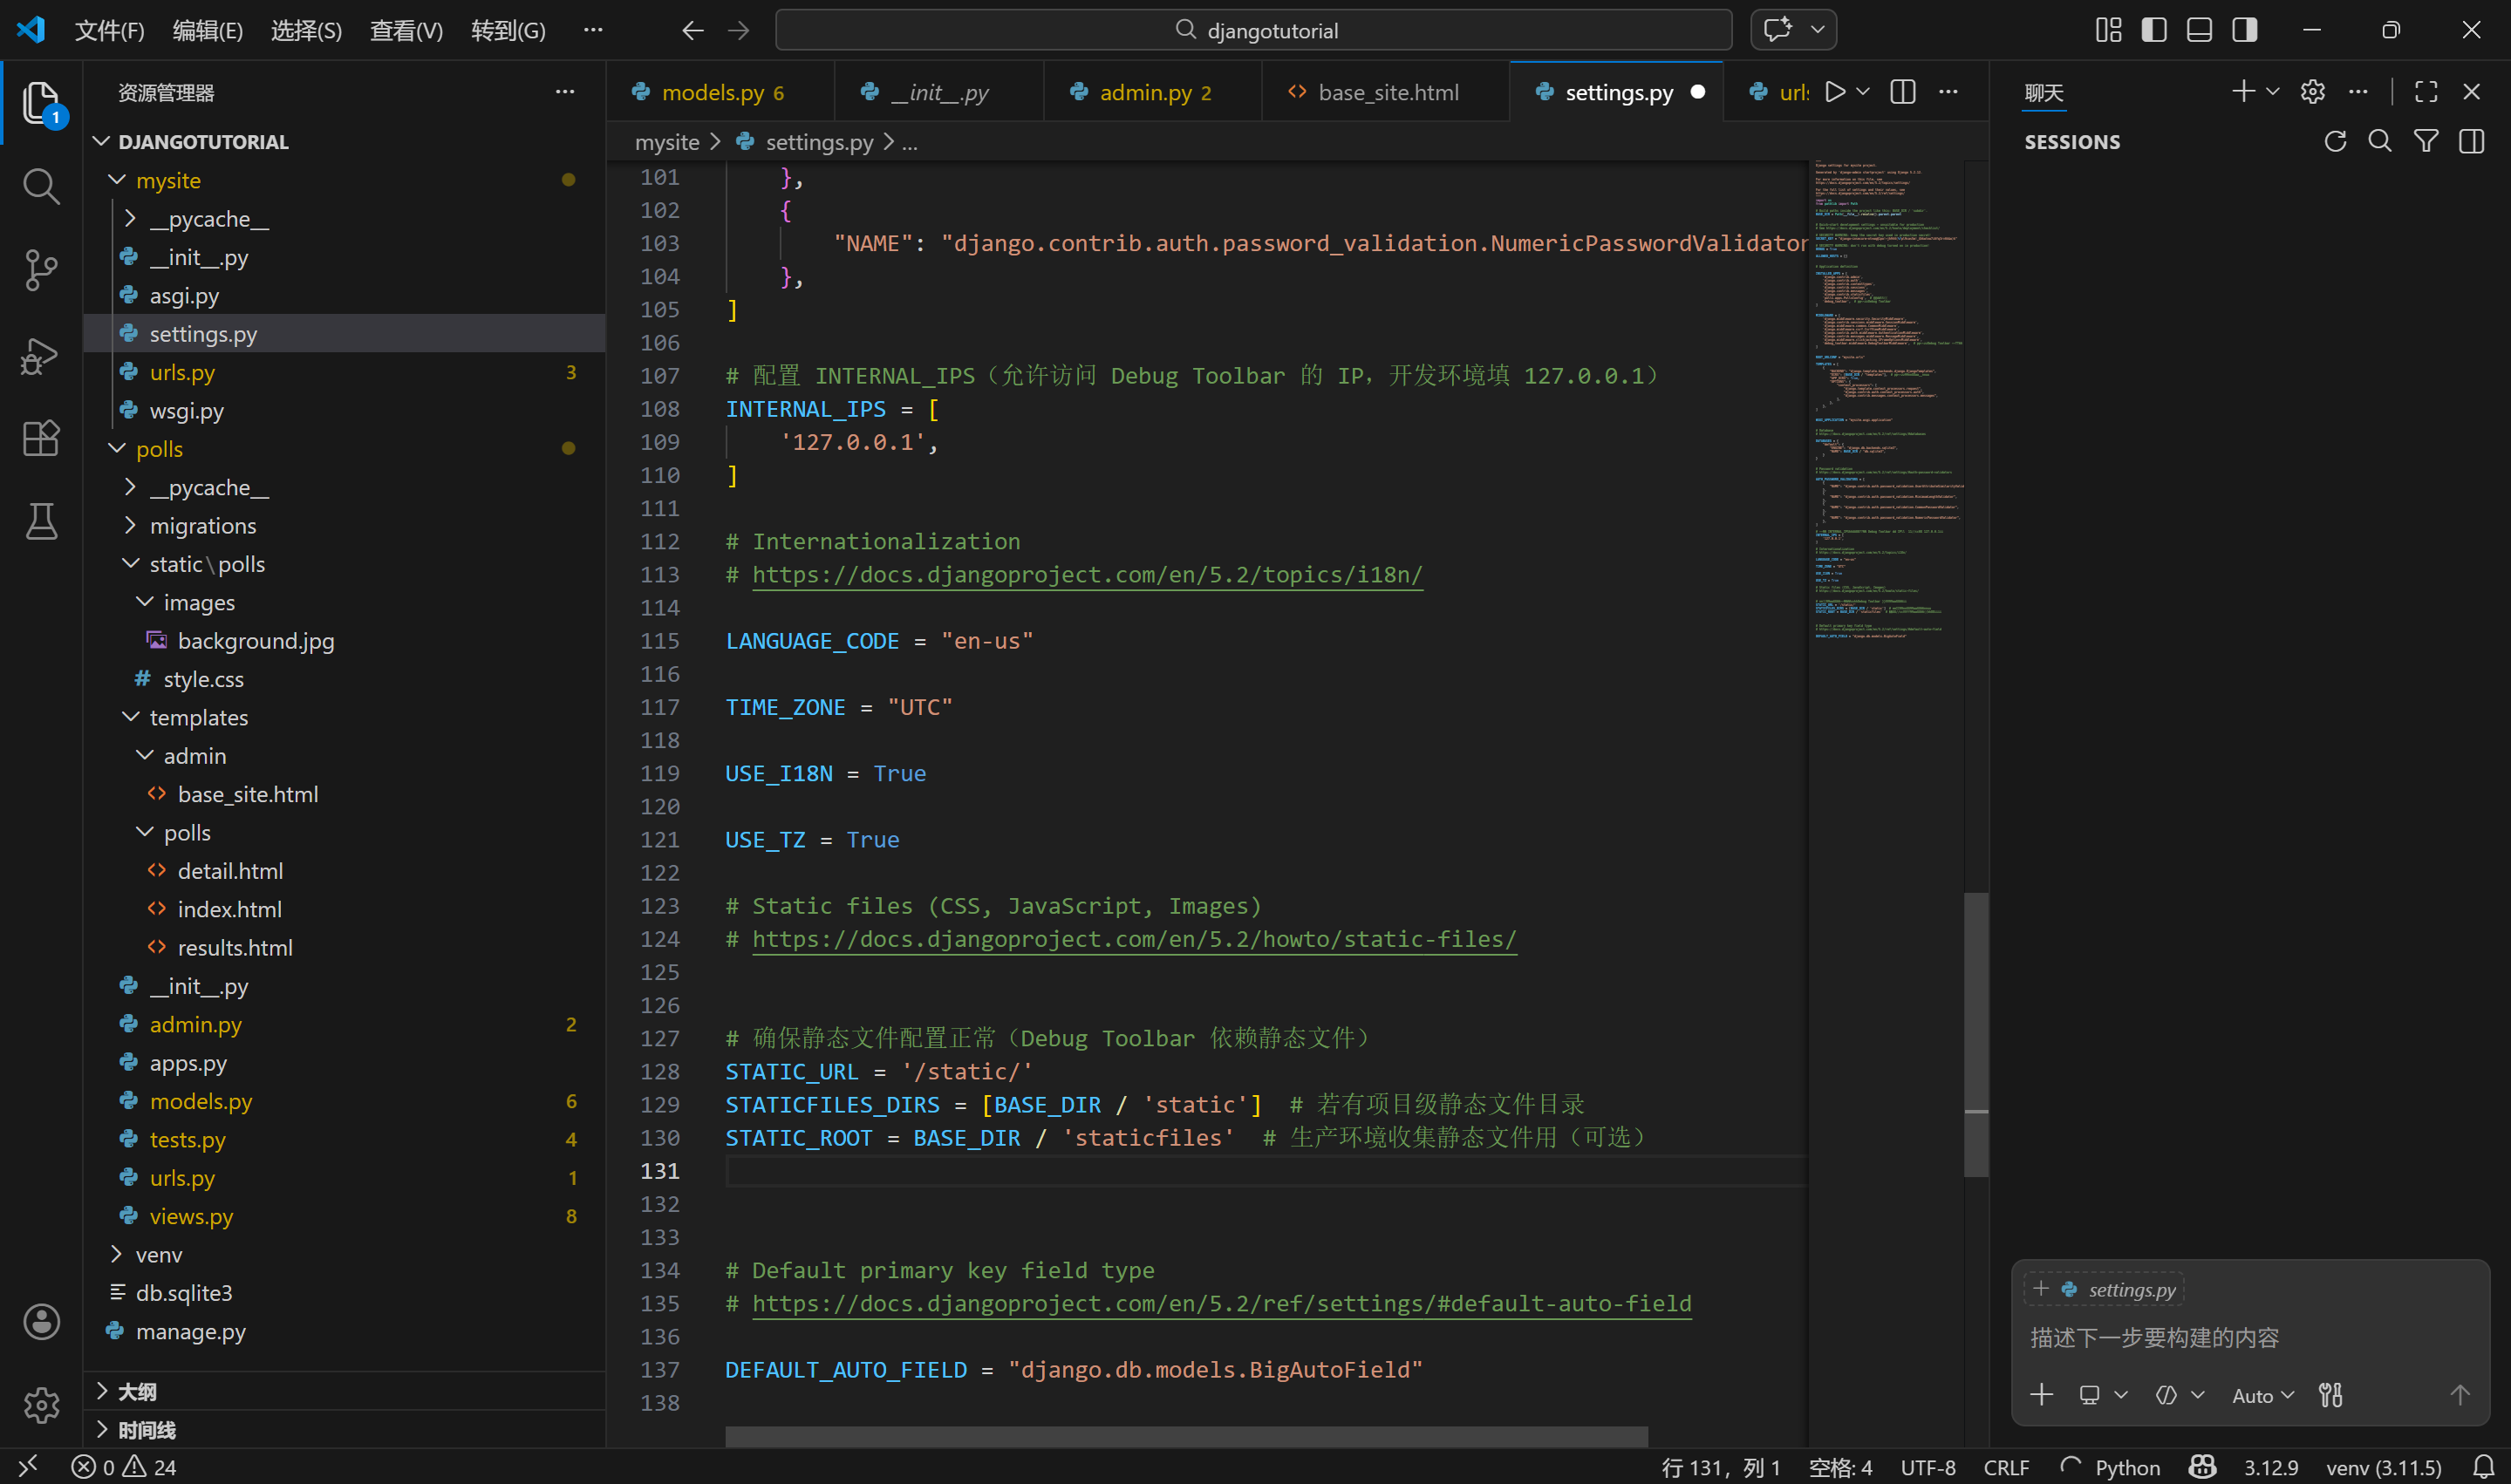Open the static-files documentation link
The width and height of the screenshot is (2511, 1484).
tap(1134, 939)
